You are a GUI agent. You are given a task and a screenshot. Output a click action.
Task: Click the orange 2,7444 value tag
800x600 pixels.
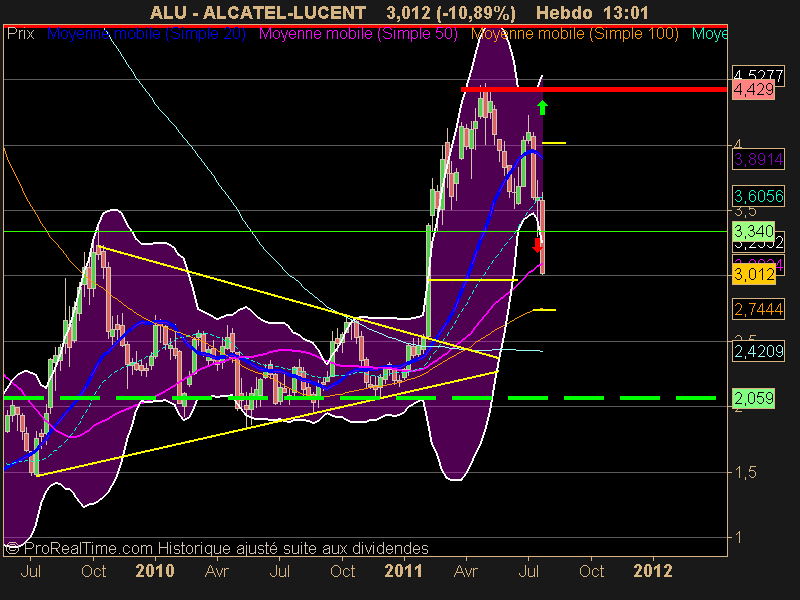click(758, 309)
